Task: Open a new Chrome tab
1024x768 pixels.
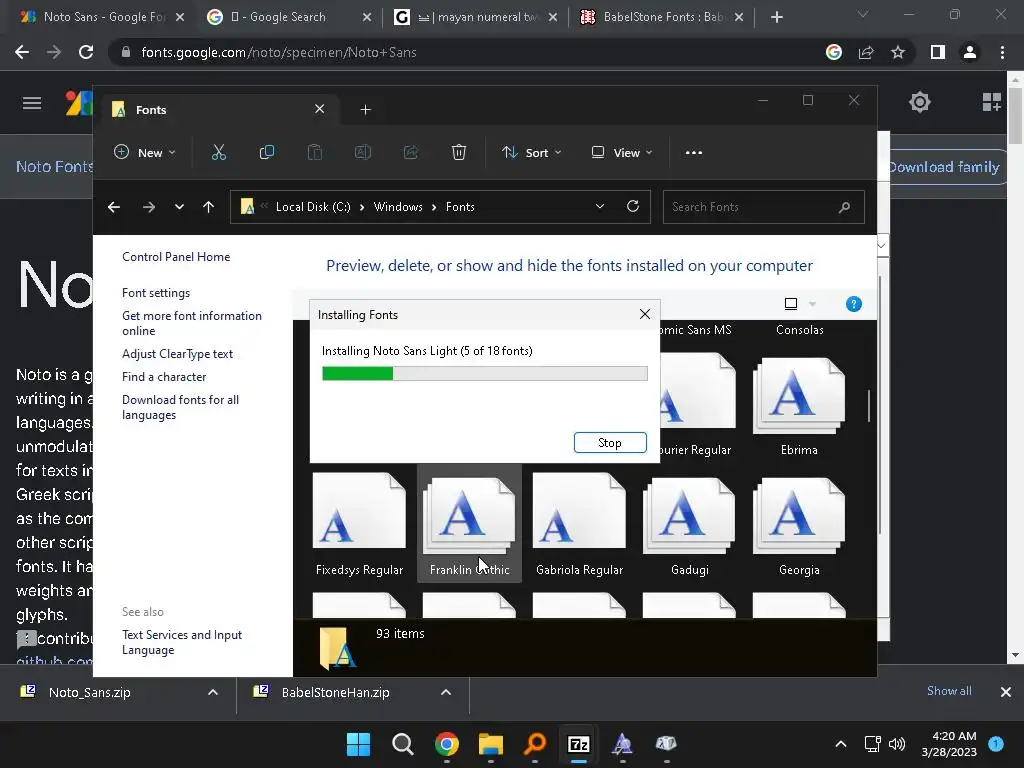Action: (776, 17)
